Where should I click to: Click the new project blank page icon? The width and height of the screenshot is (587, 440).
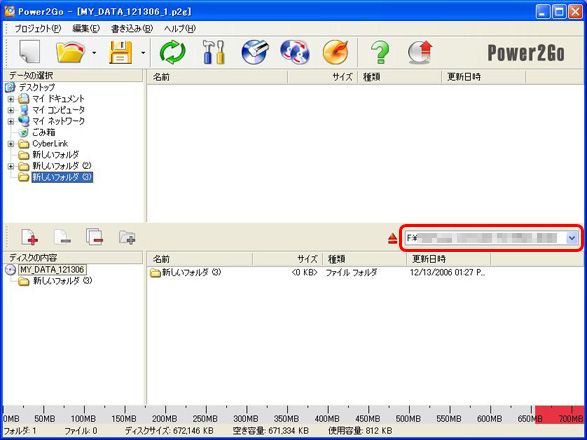coord(30,52)
